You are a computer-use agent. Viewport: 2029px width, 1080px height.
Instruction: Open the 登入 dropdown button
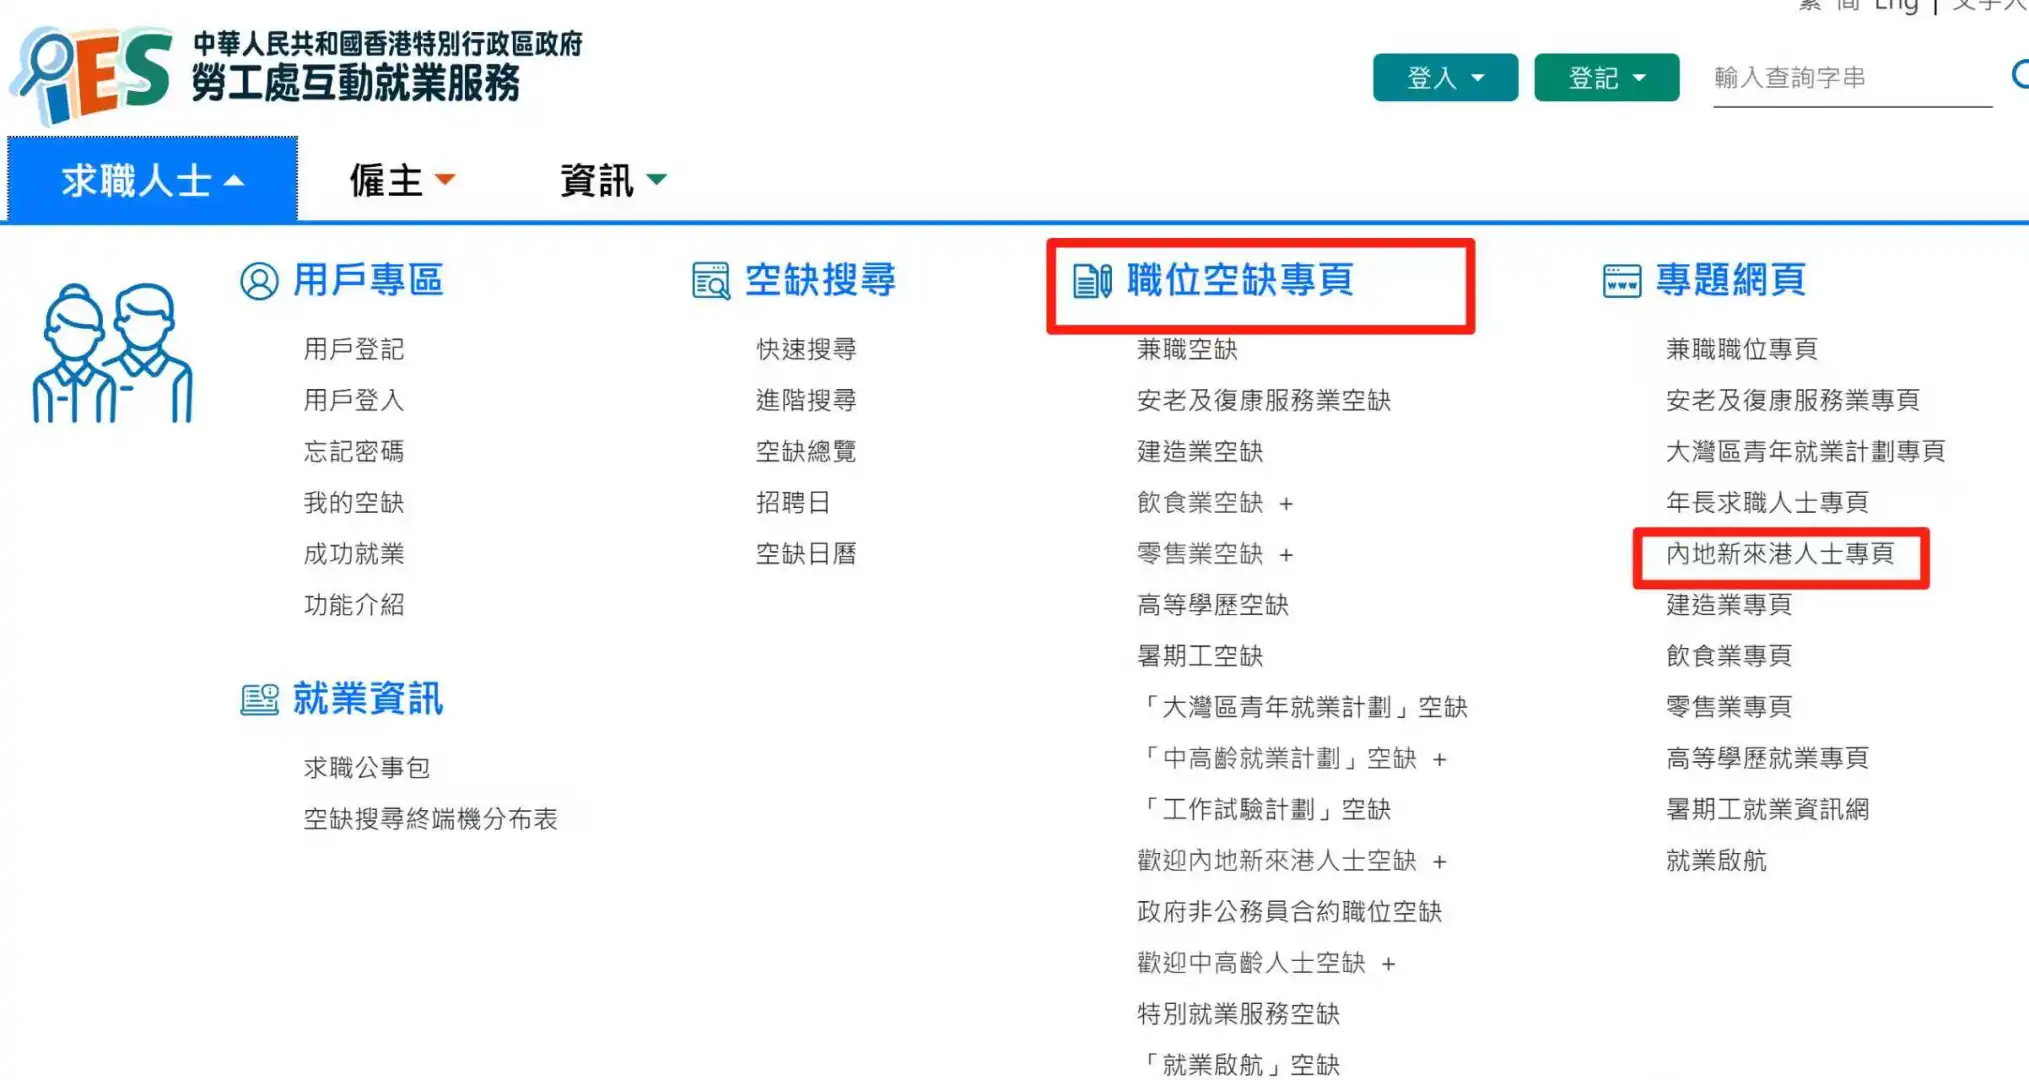tap(1445, 78)
